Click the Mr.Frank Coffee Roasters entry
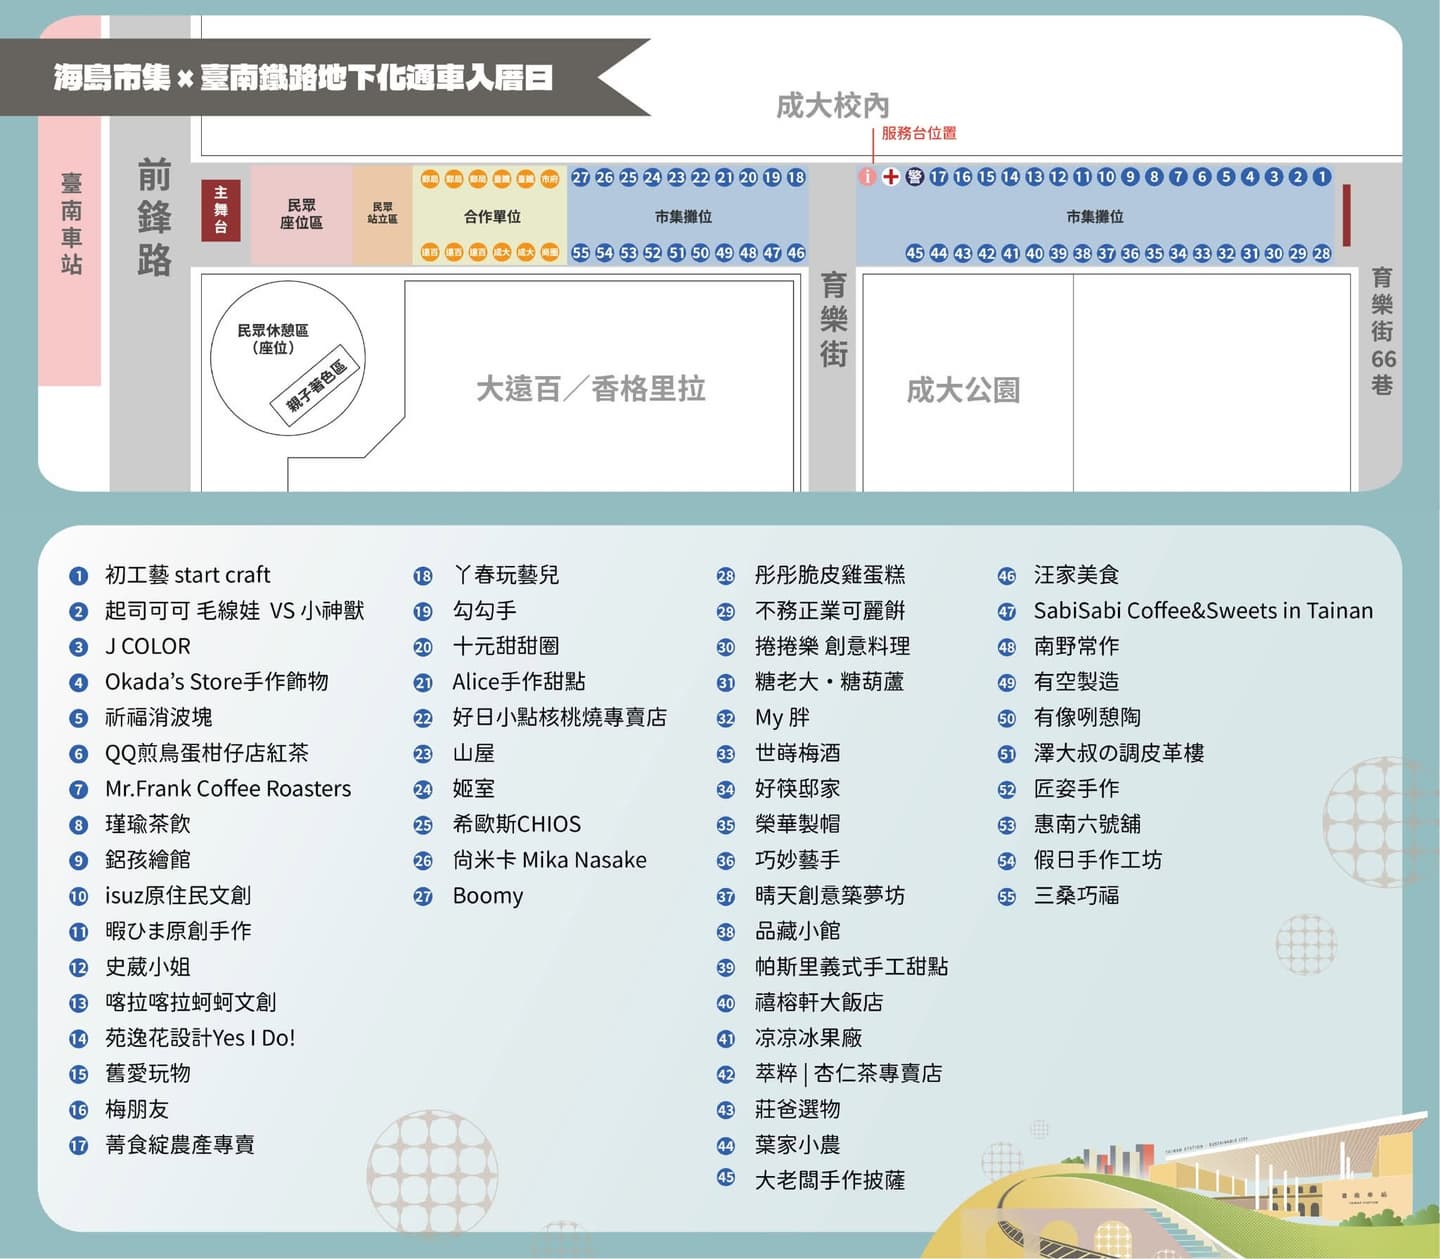This screenshot has height=1259, width=1440. pos(228,789)
